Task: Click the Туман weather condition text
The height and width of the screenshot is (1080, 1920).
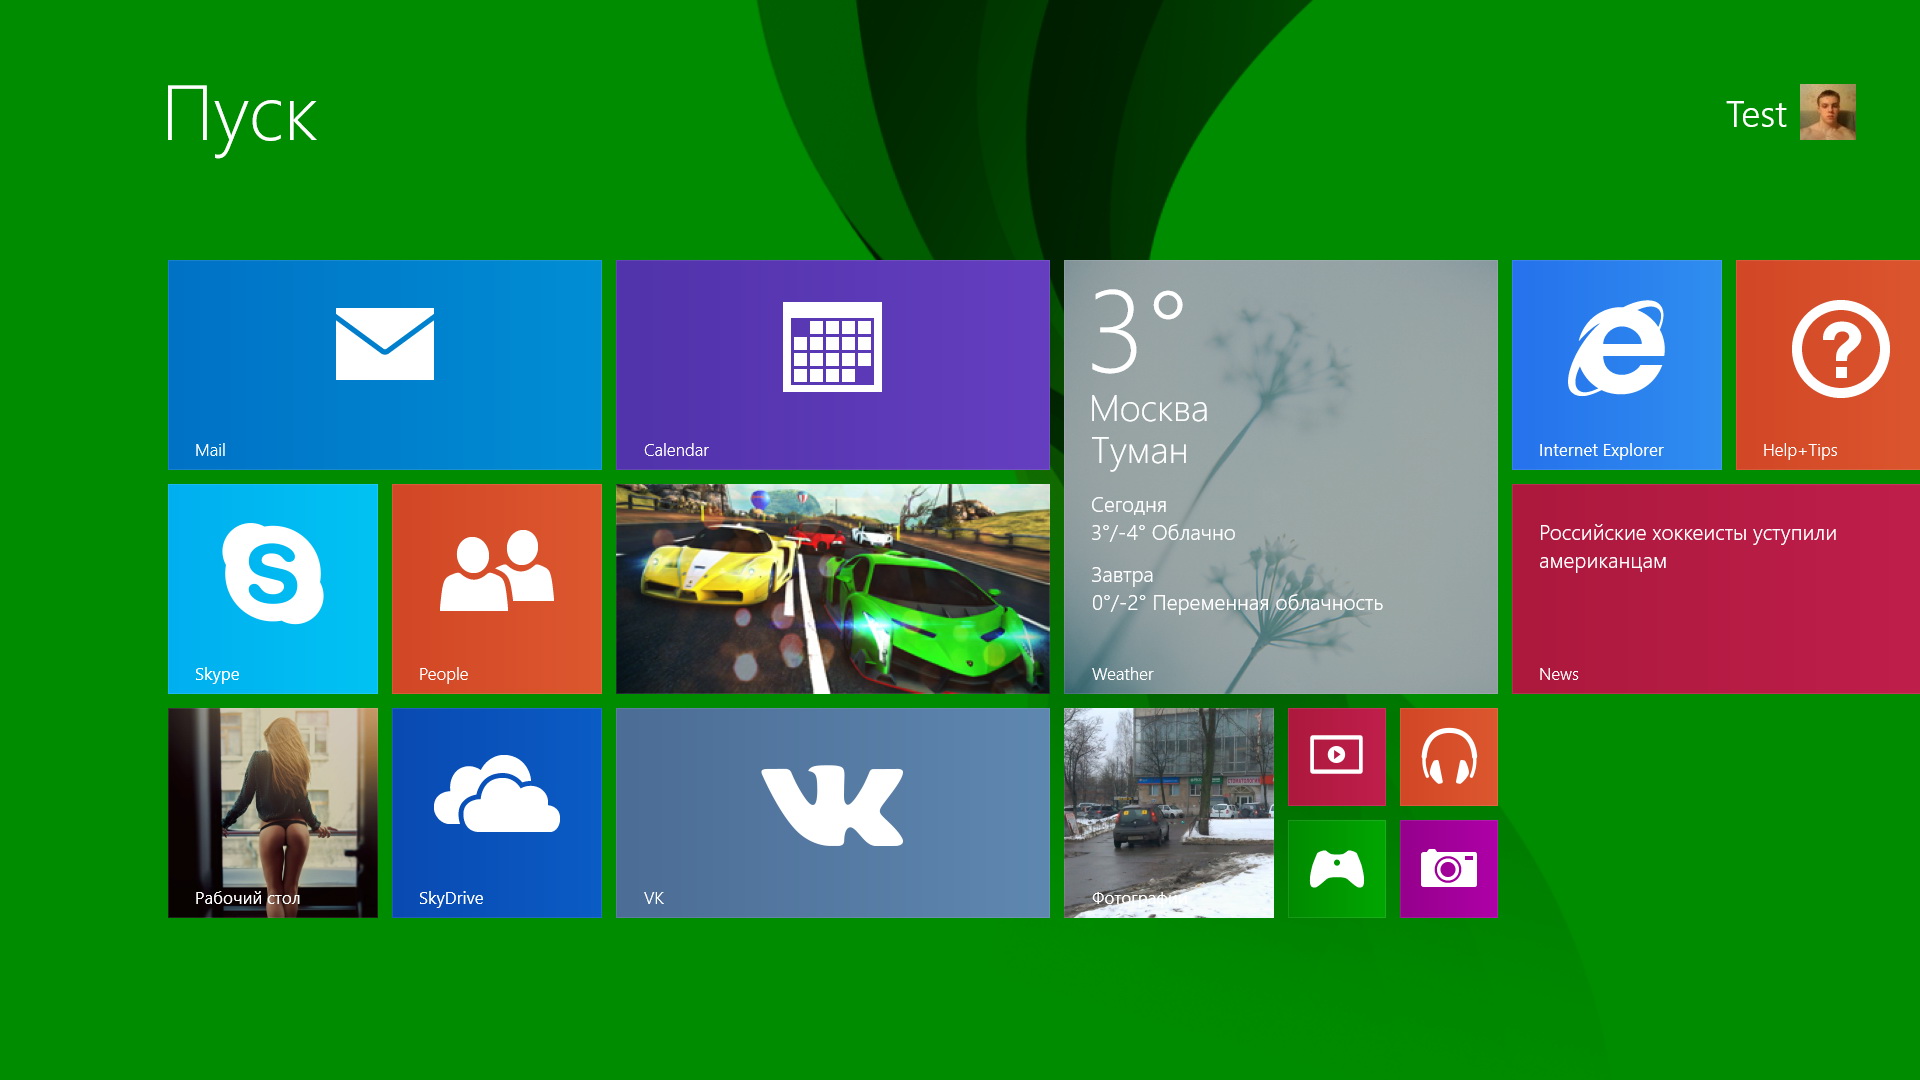Action: pyautogui.click(x=1139, y=451)
